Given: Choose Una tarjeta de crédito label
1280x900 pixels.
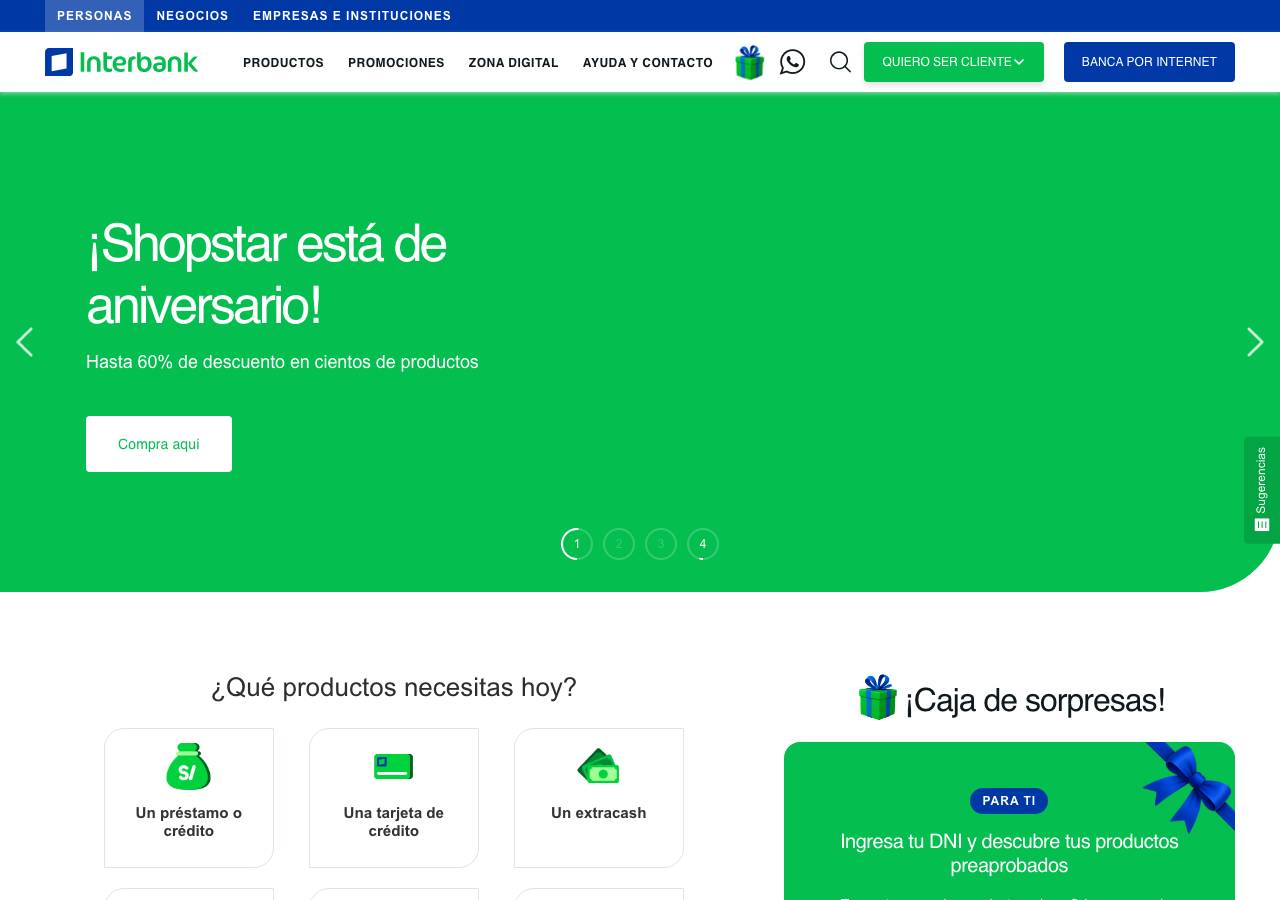Looking at the screenshot, I should (x=394, y=822).
